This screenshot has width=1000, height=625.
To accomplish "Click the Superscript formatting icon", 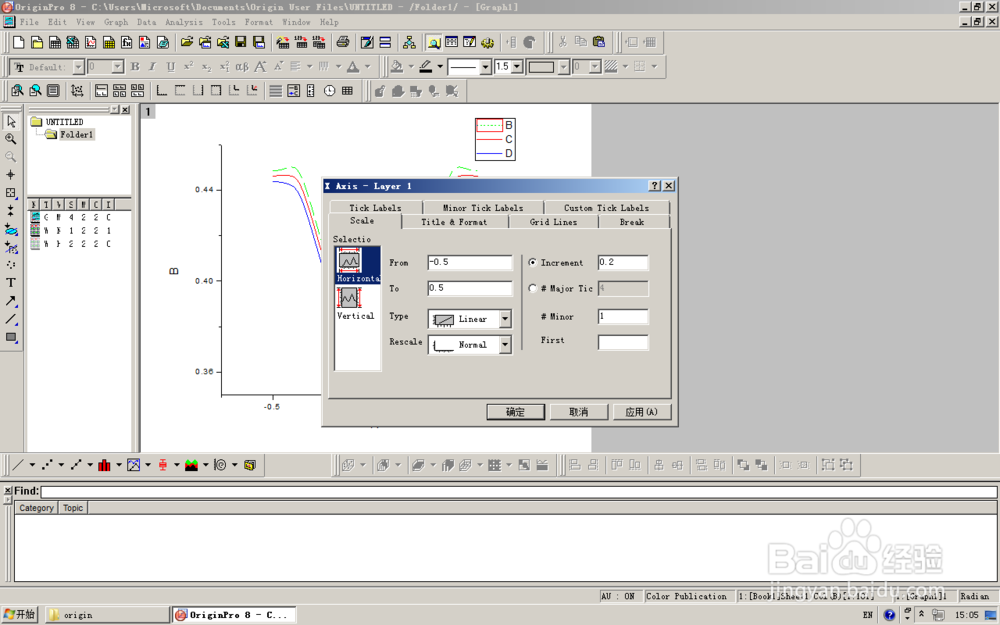I will pos(188,66).
